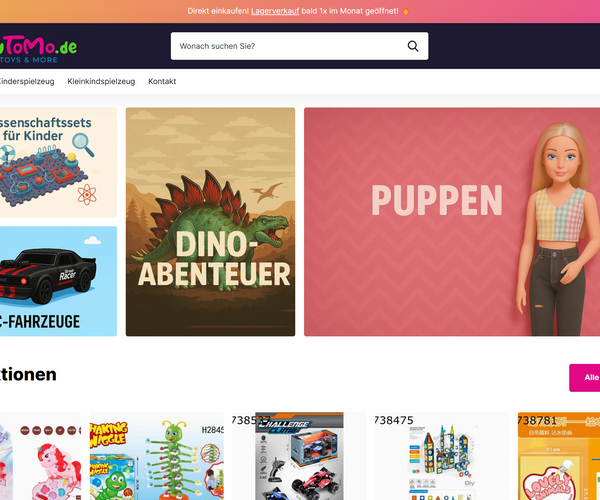Screen dimensions: 600x500
Task: Open the Wissenschaftssets für Kinder banner
Action: [58, 162]
